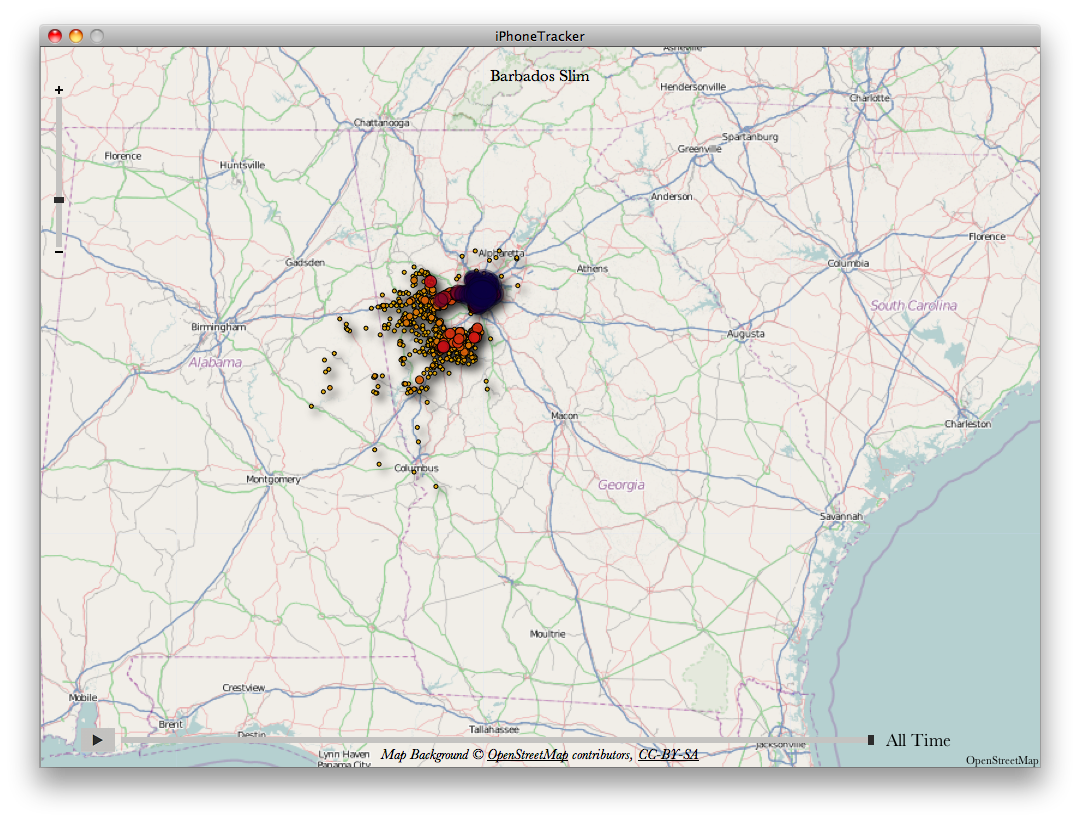
Task: Click the zoom slider handle
Action: click(59, 200)
